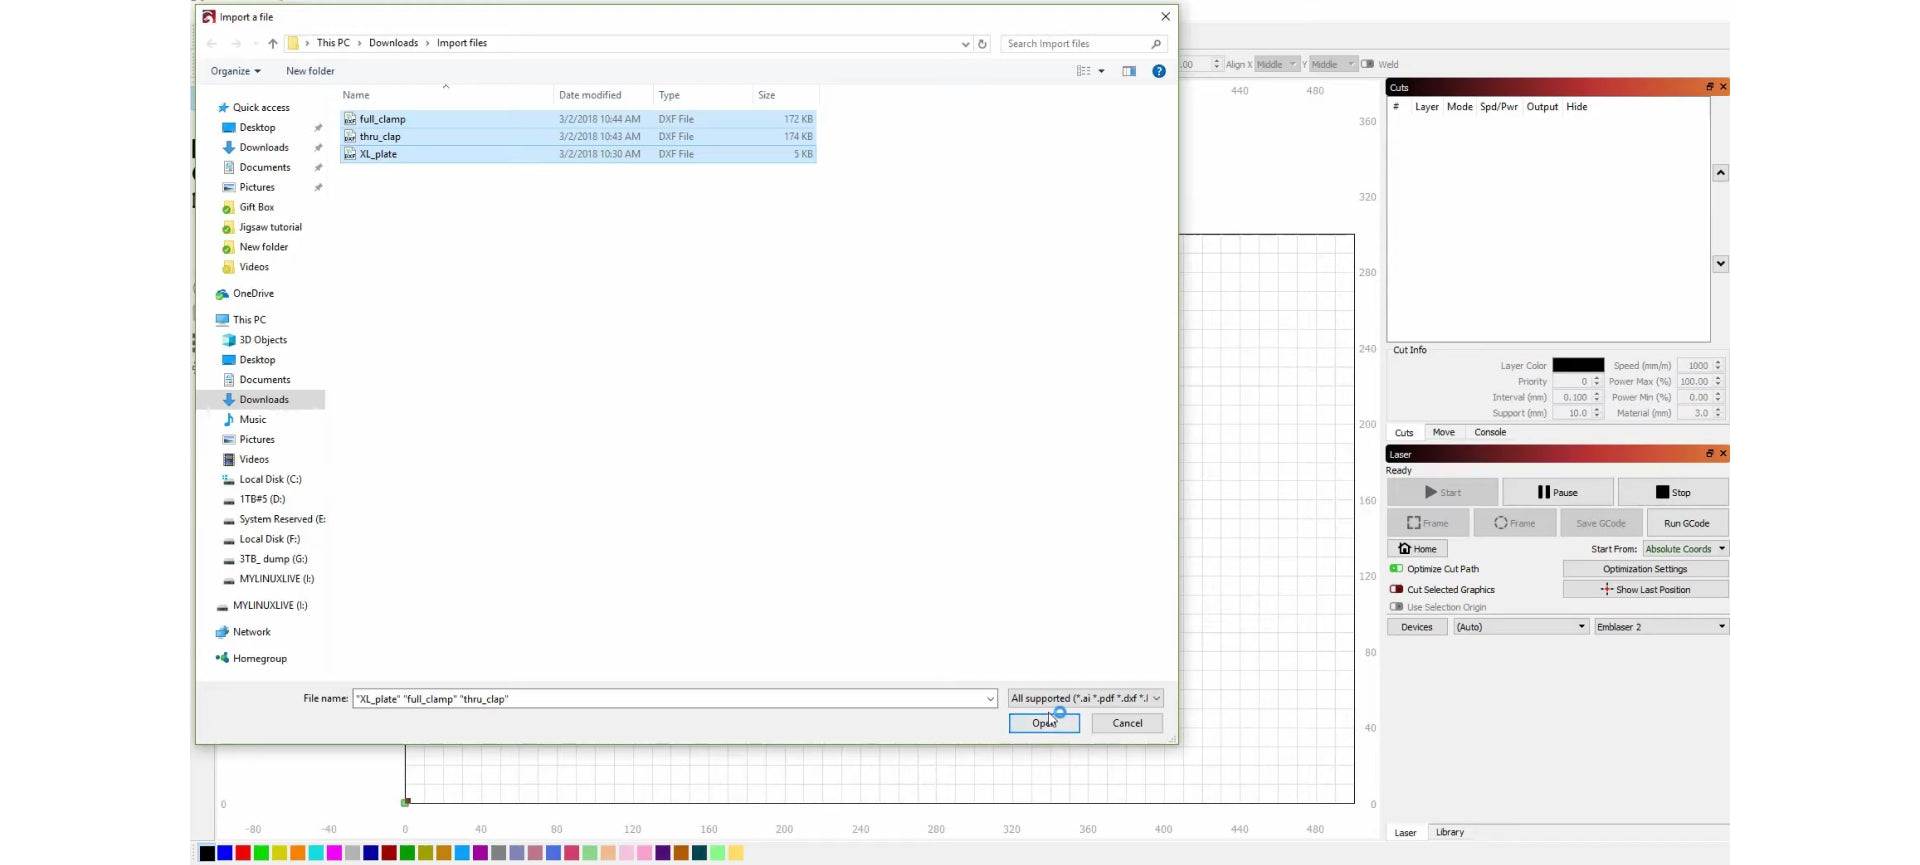This screenshot has height=865, width=1920.
Task: Open the file type filter dropdown
Action: click(1085, 699)
